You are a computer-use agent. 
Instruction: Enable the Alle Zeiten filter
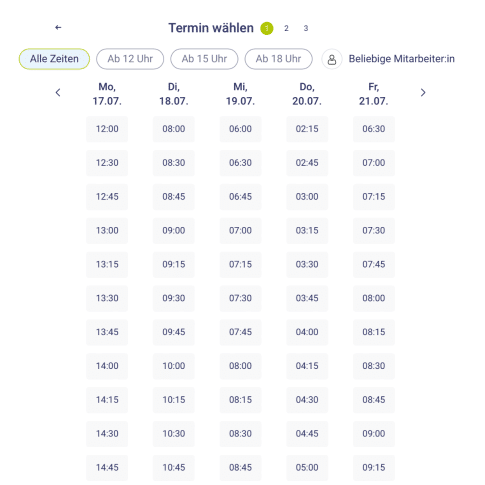(54, 59)
